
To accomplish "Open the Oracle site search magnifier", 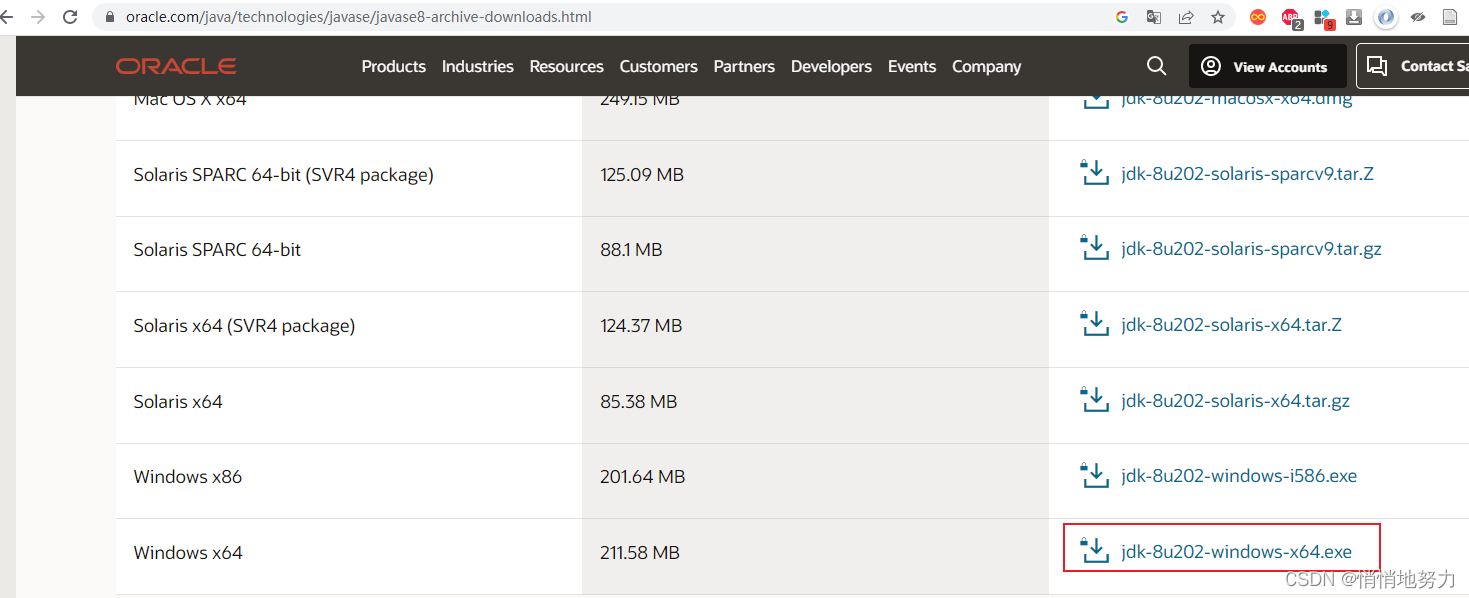I will pos(1156,66).
